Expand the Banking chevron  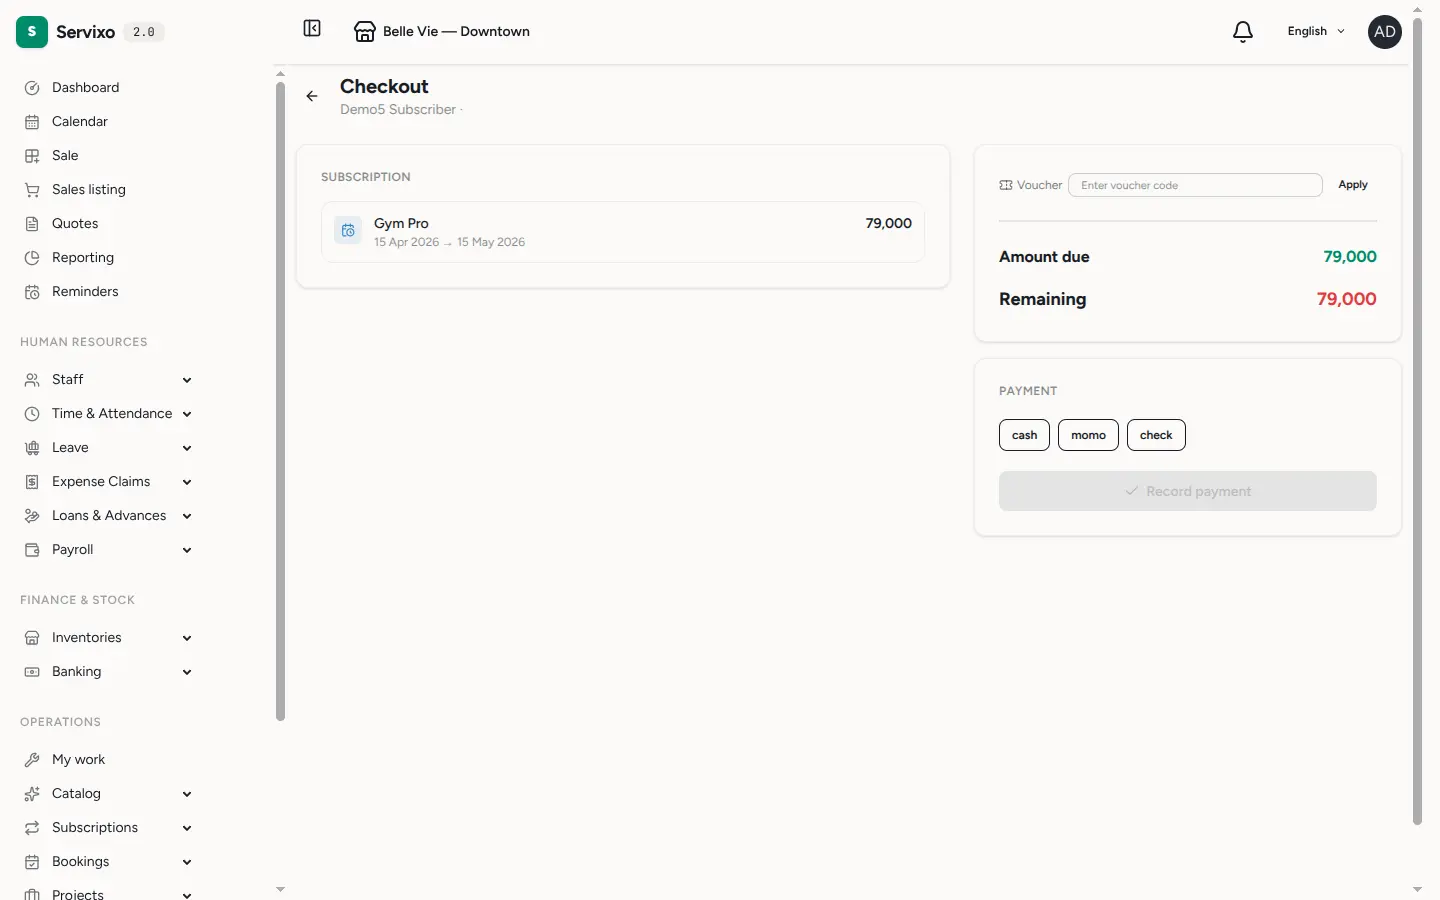coord(187,672)
